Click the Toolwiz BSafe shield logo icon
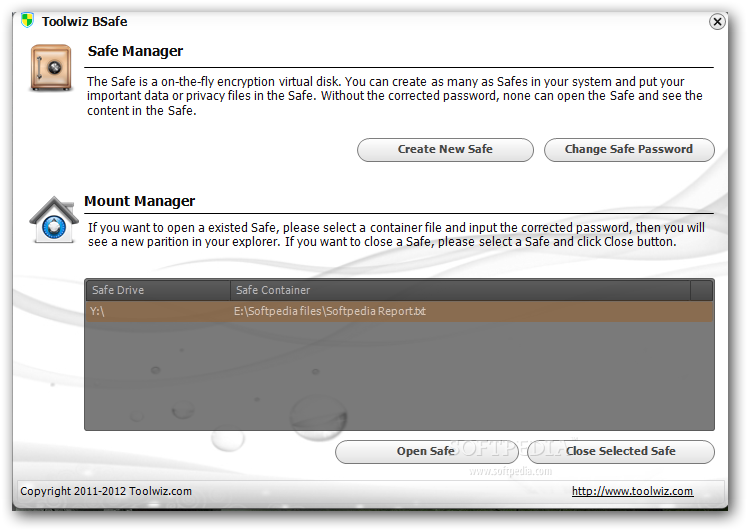748x531 pixels. [x=27, y=21]
